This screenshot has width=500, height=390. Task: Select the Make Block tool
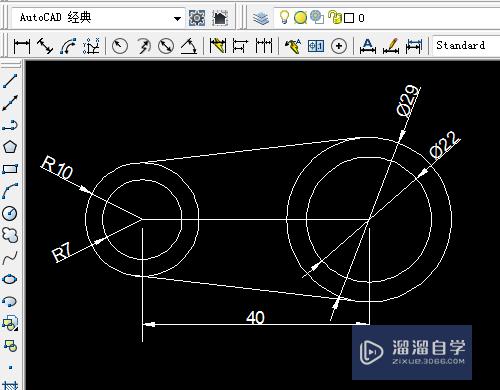click(10, 345)
